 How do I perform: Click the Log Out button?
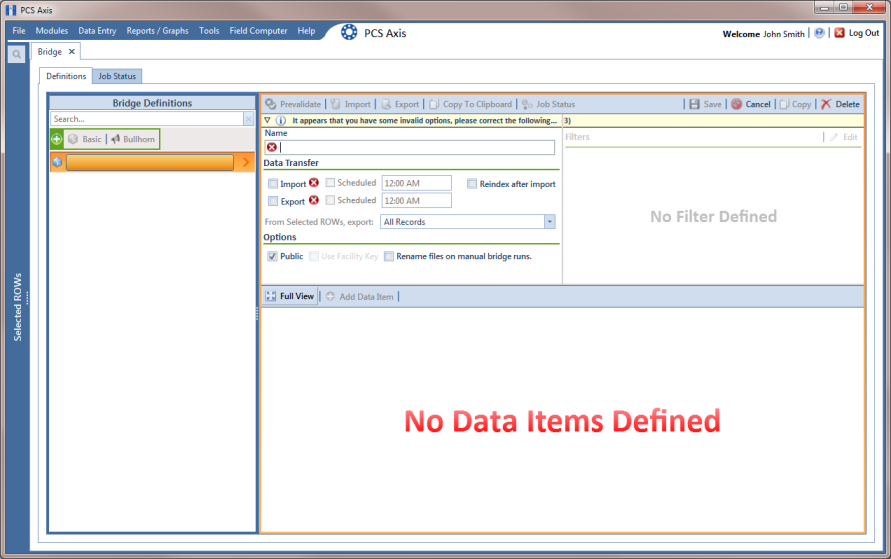(857, 33)
